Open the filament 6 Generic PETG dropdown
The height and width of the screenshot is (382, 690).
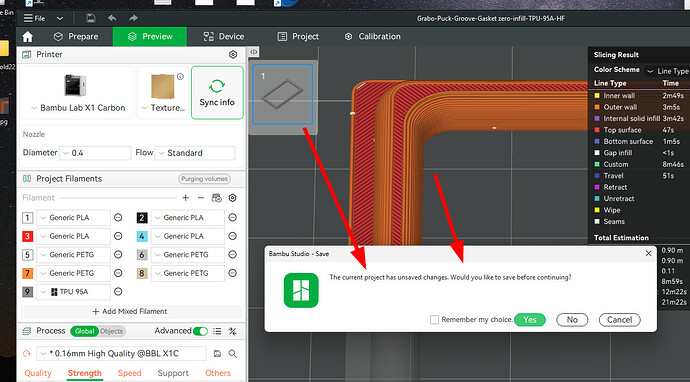[x=187, y=255]
